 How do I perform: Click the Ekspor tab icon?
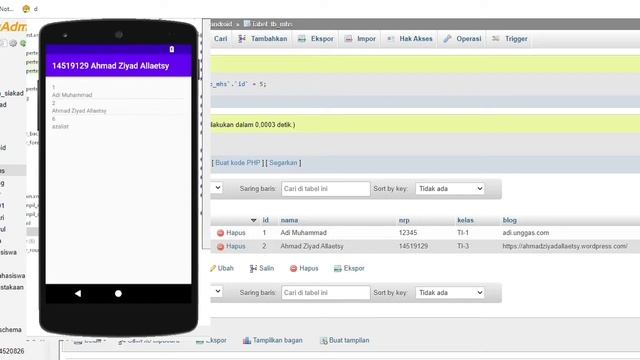(x=302, y=39)
